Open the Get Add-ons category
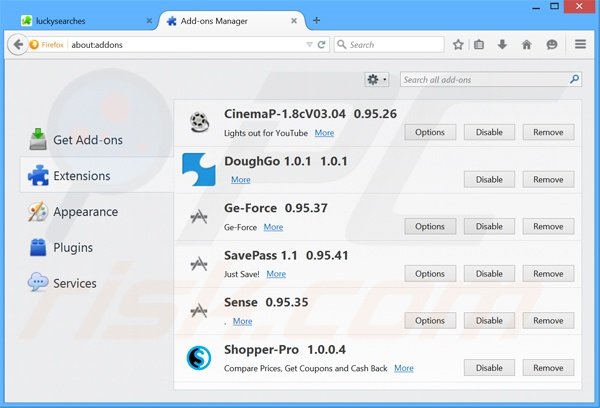Image resolution: width=600 pixels, height=408 pixels. pyautogui.click(x=96, y=140)
